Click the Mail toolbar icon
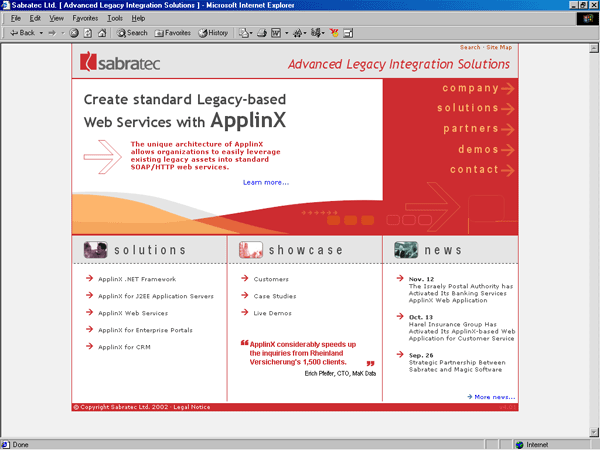This screenshot has width=600, height=450. [x=243, y=33]
